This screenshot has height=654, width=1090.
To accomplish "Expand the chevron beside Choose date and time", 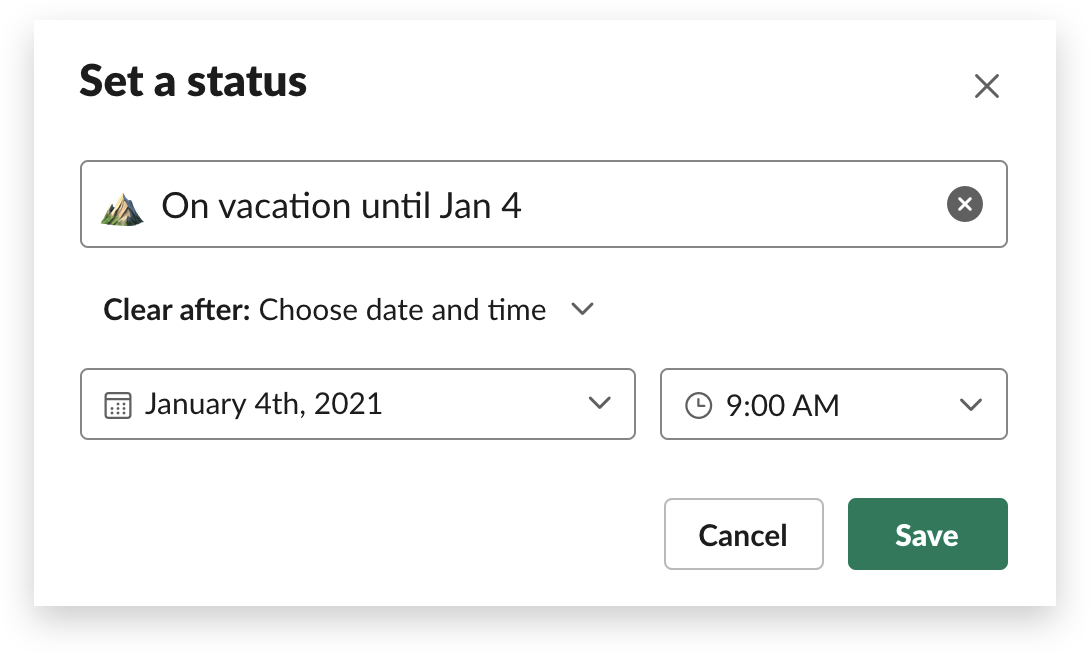I will point(582,309).
